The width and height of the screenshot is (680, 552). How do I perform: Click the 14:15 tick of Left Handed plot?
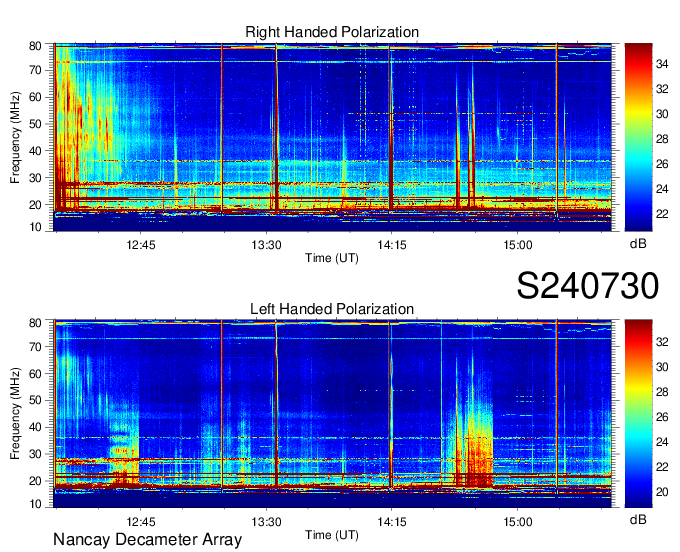(392, 522)
